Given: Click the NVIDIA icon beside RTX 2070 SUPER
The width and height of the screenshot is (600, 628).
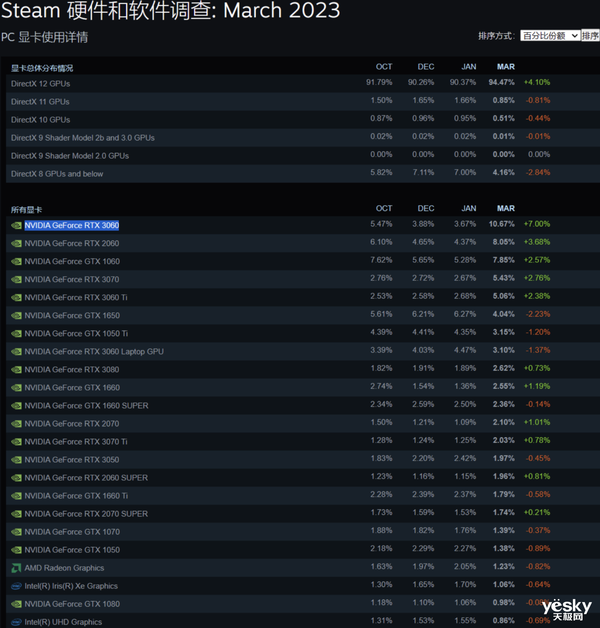Looking at the screenshot, I should click(x=16, y=513).
